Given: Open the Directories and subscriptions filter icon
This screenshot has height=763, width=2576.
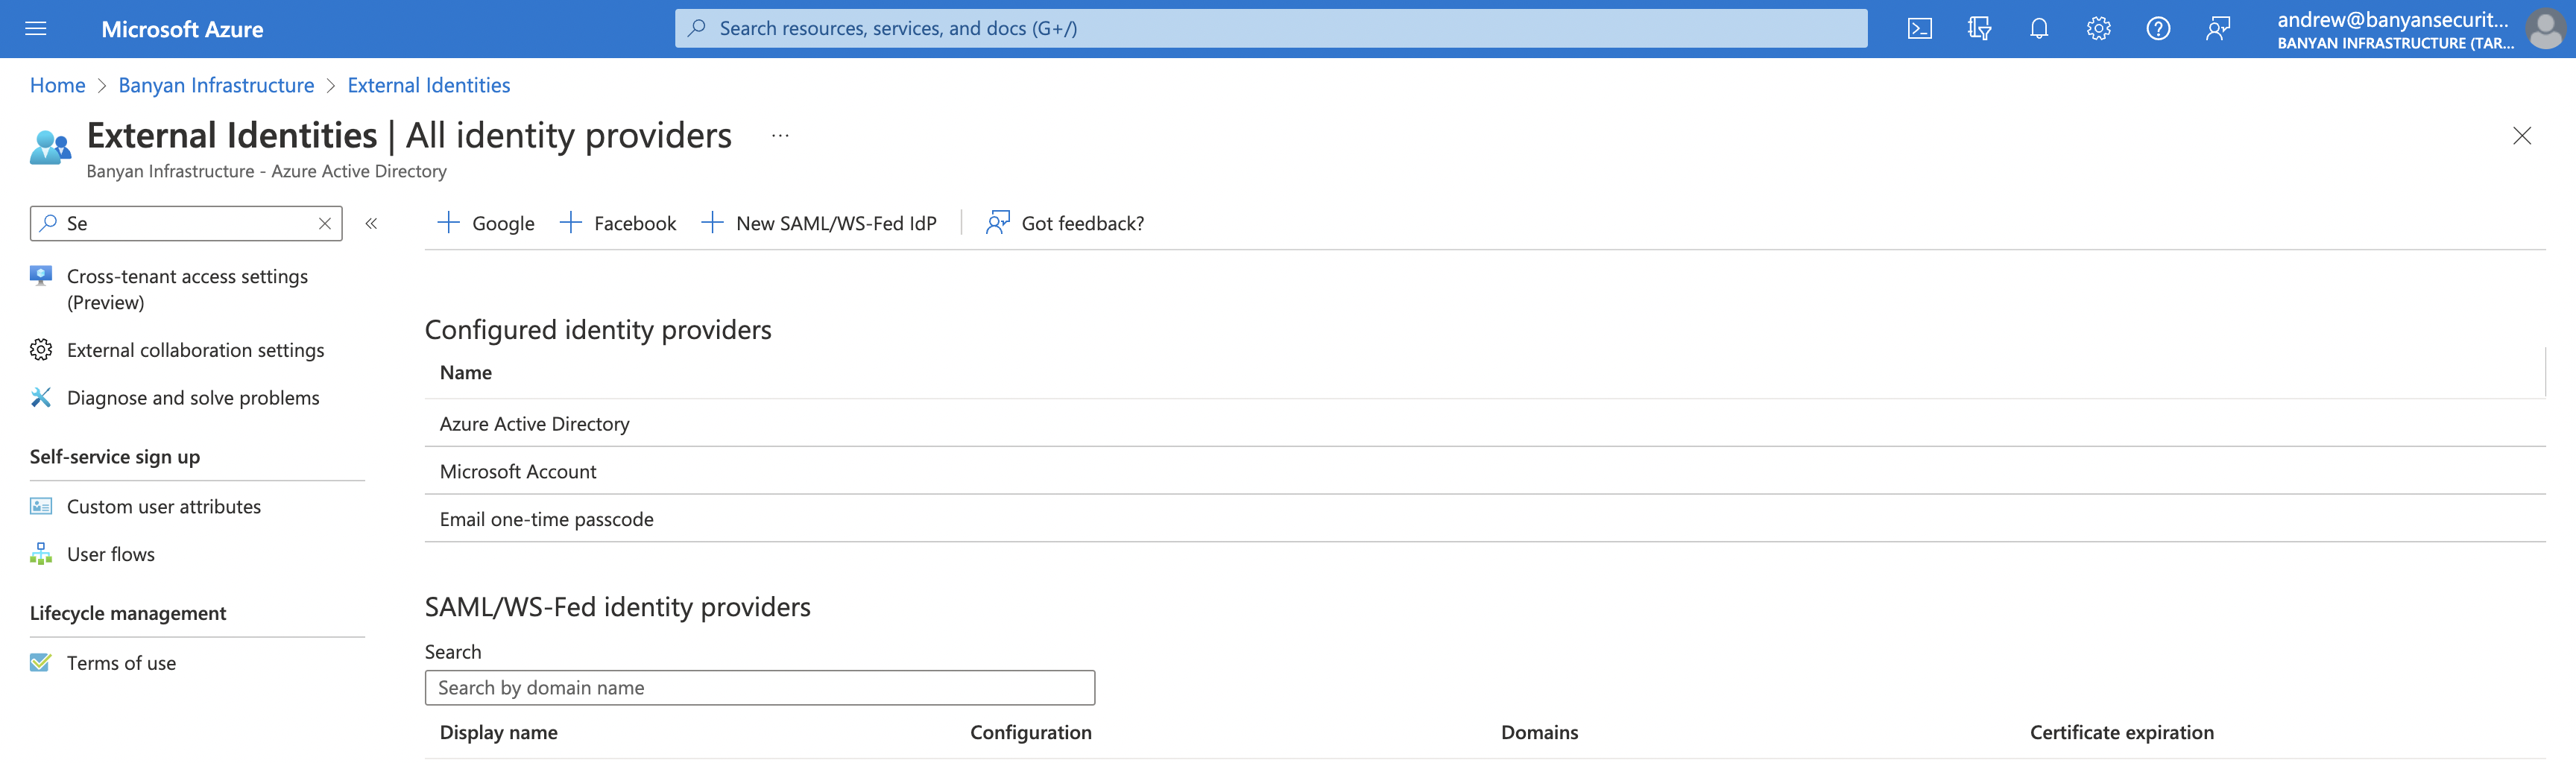Looking at the screenshot, I should (1978, 29).
